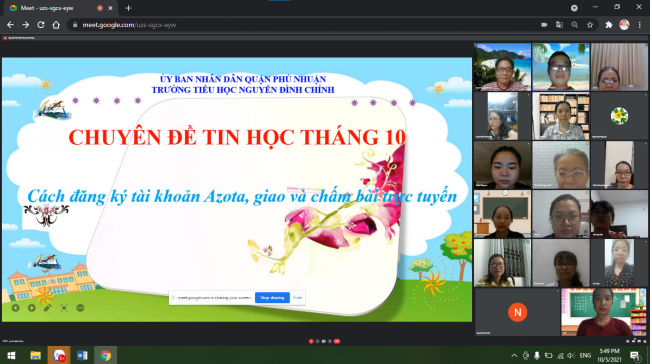This screenshot has height=364, width=652.
Task: View site lock info icon
Action: click(x=75, y=25)
